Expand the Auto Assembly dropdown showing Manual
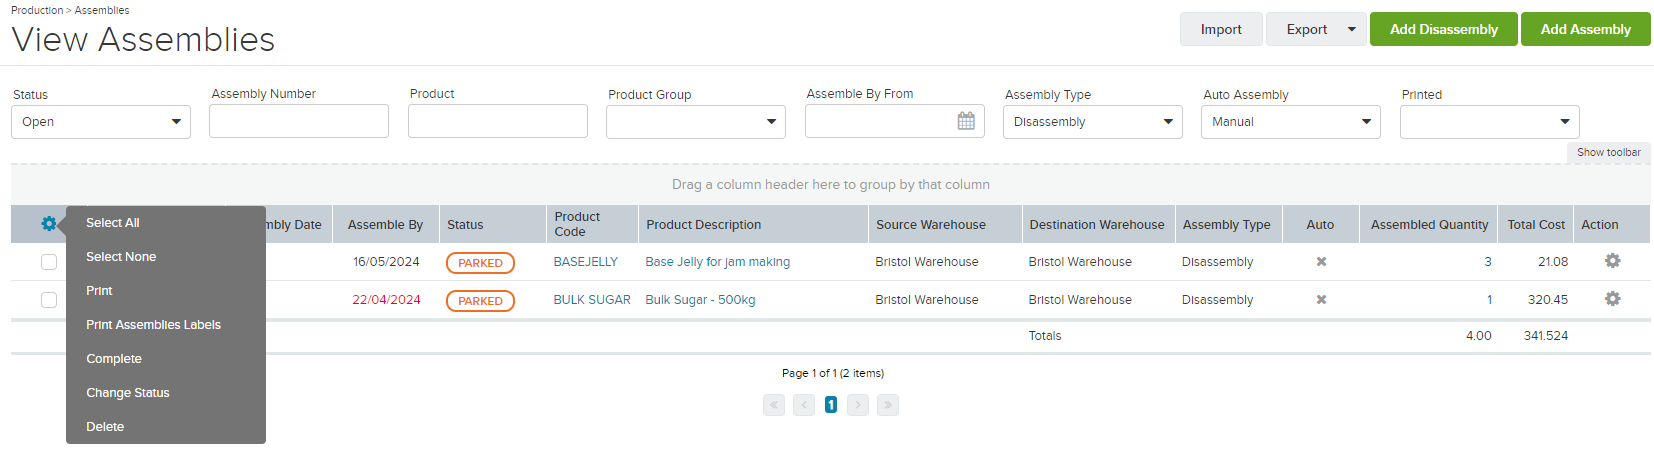Screen dimensions: 1654x465 pyautogui.click(x=1291, y=122)
